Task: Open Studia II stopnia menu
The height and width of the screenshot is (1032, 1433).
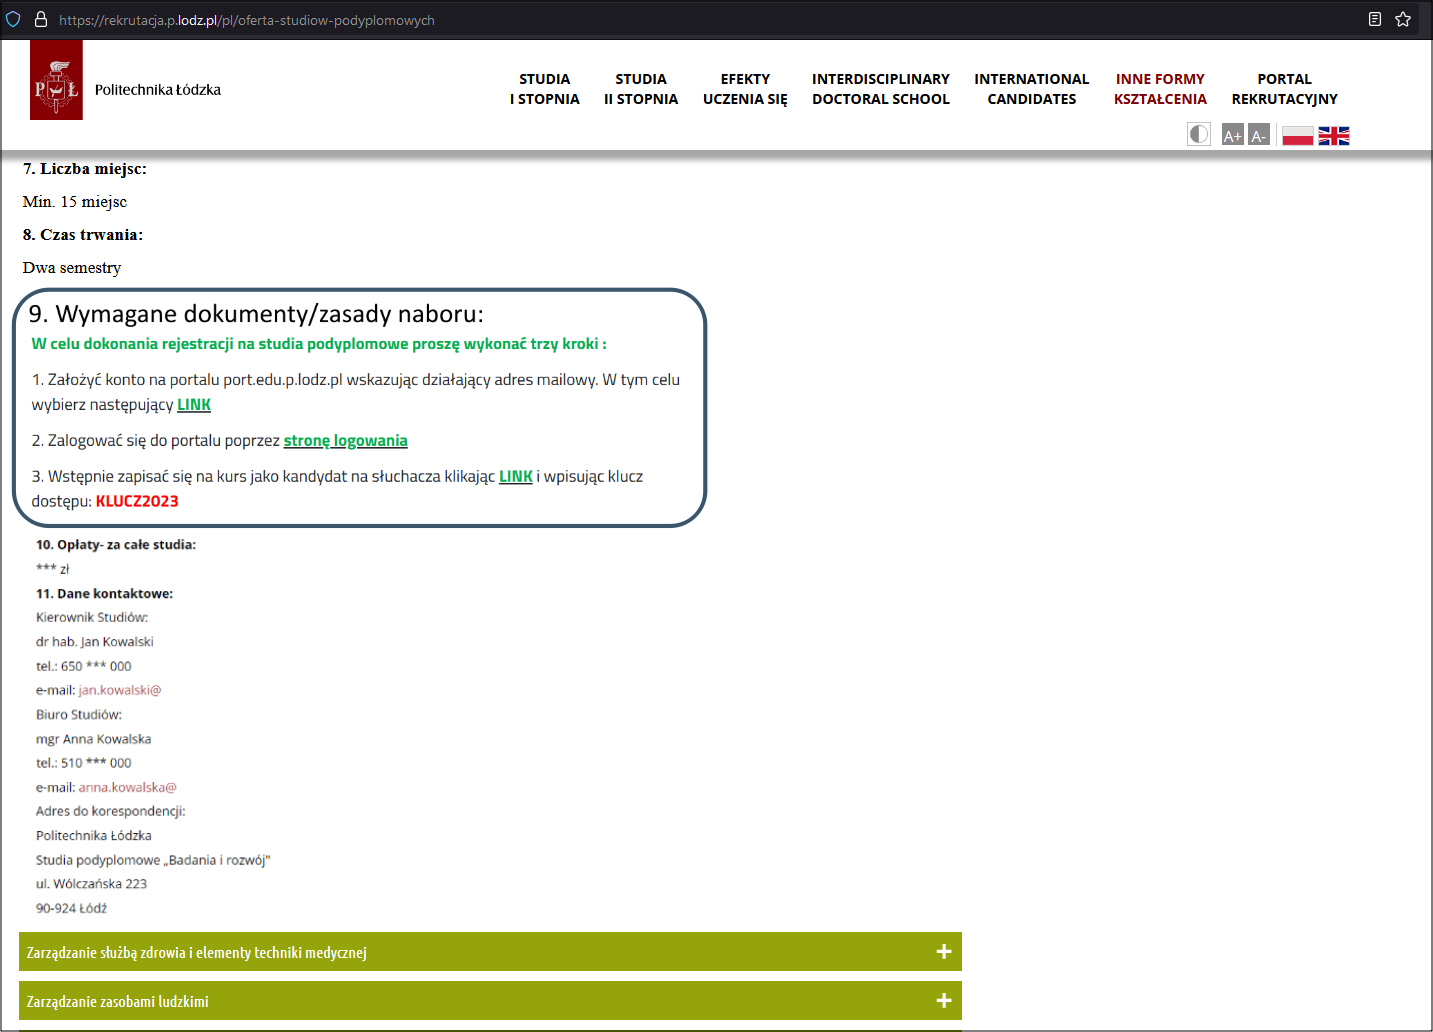Action: coord(640,89)
